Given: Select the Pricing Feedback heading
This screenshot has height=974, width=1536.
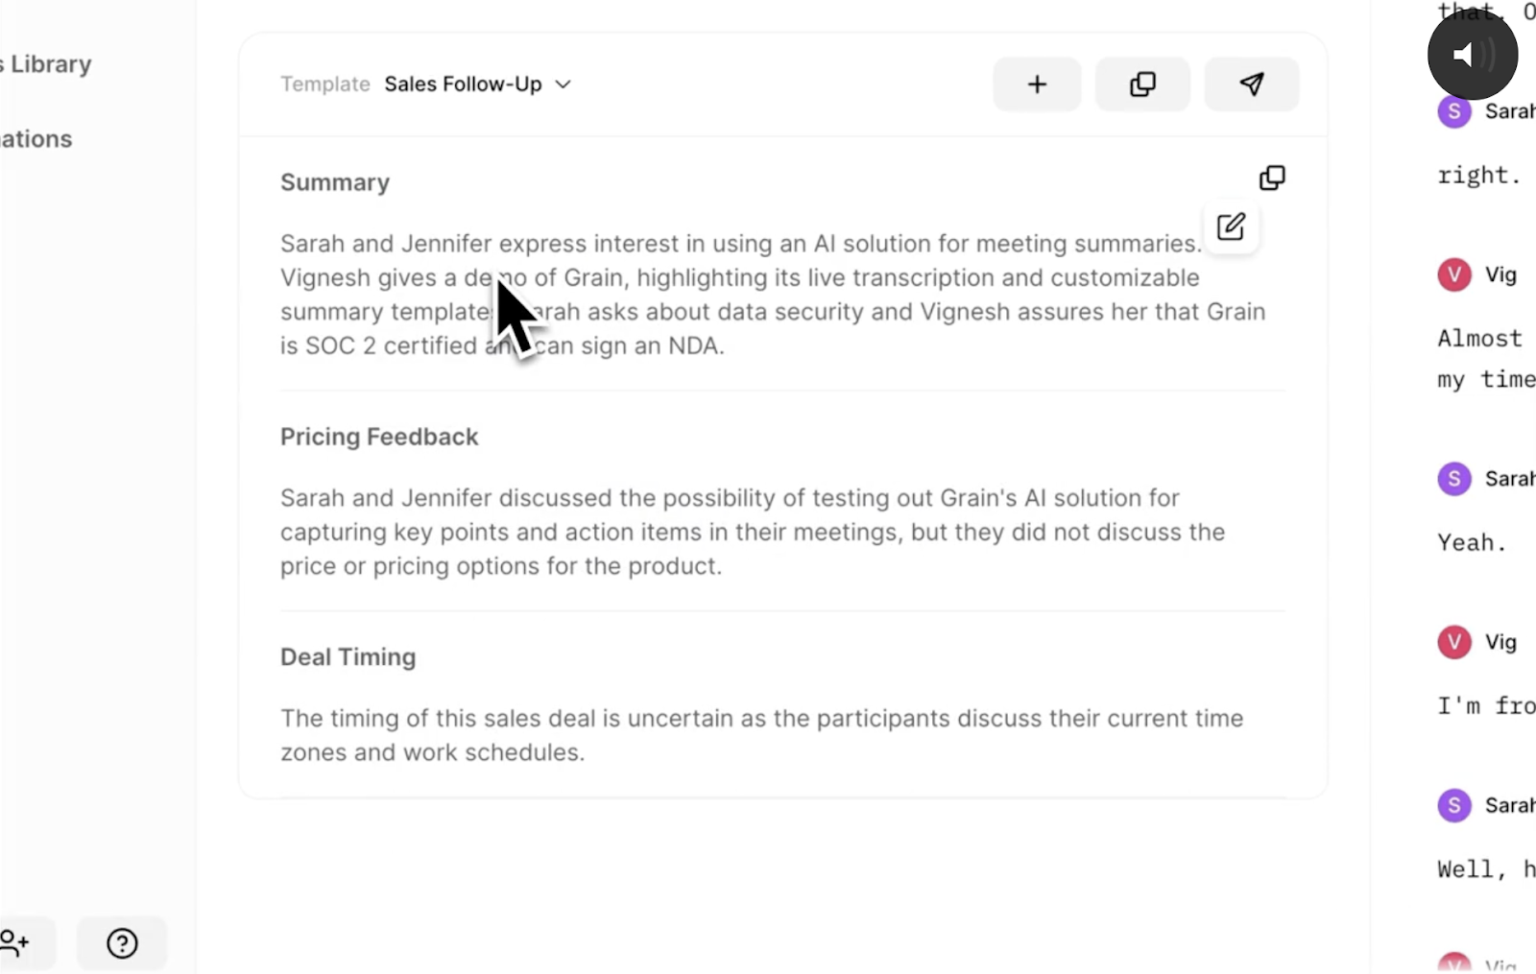Looking at the screenshot, I should click(x=379, y=437).
